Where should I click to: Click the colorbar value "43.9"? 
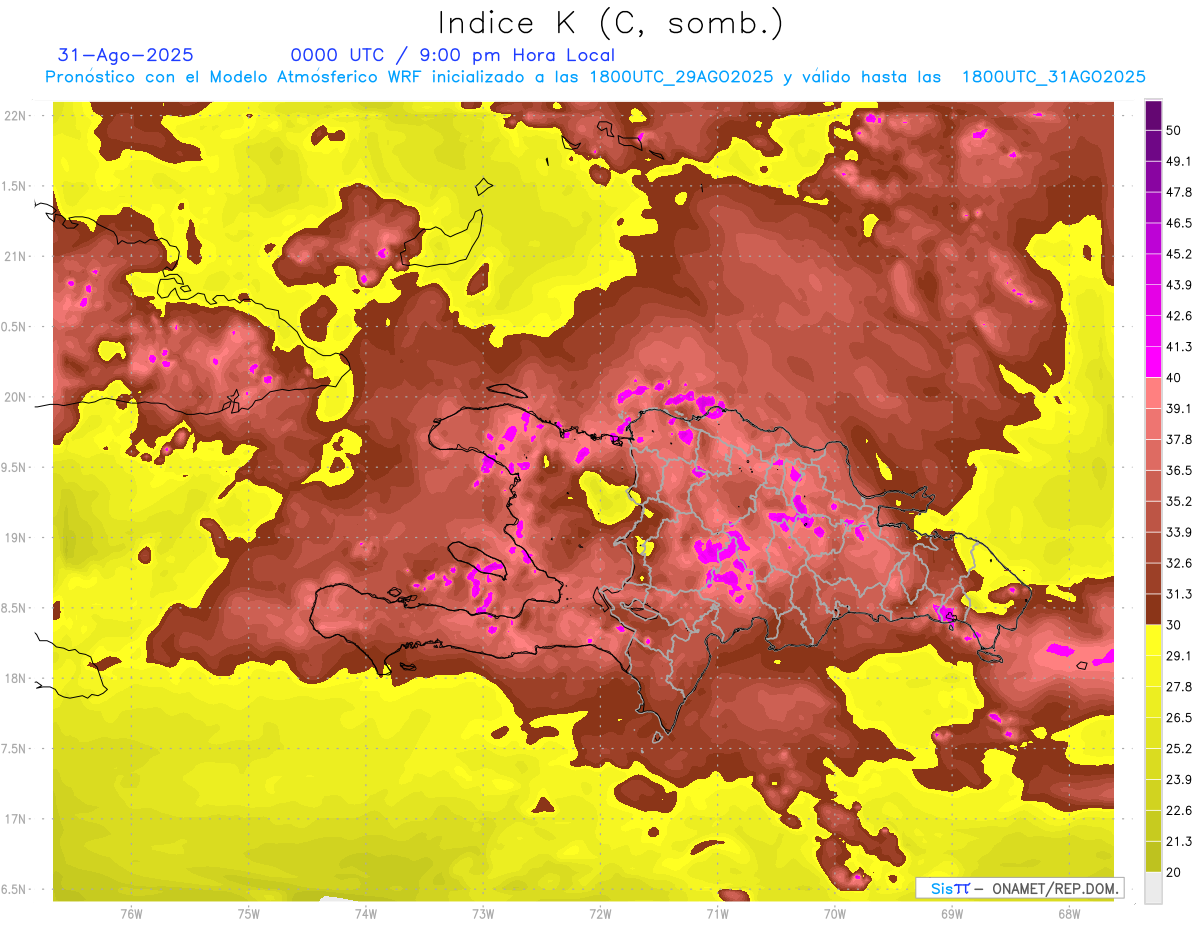point(1180,285)
